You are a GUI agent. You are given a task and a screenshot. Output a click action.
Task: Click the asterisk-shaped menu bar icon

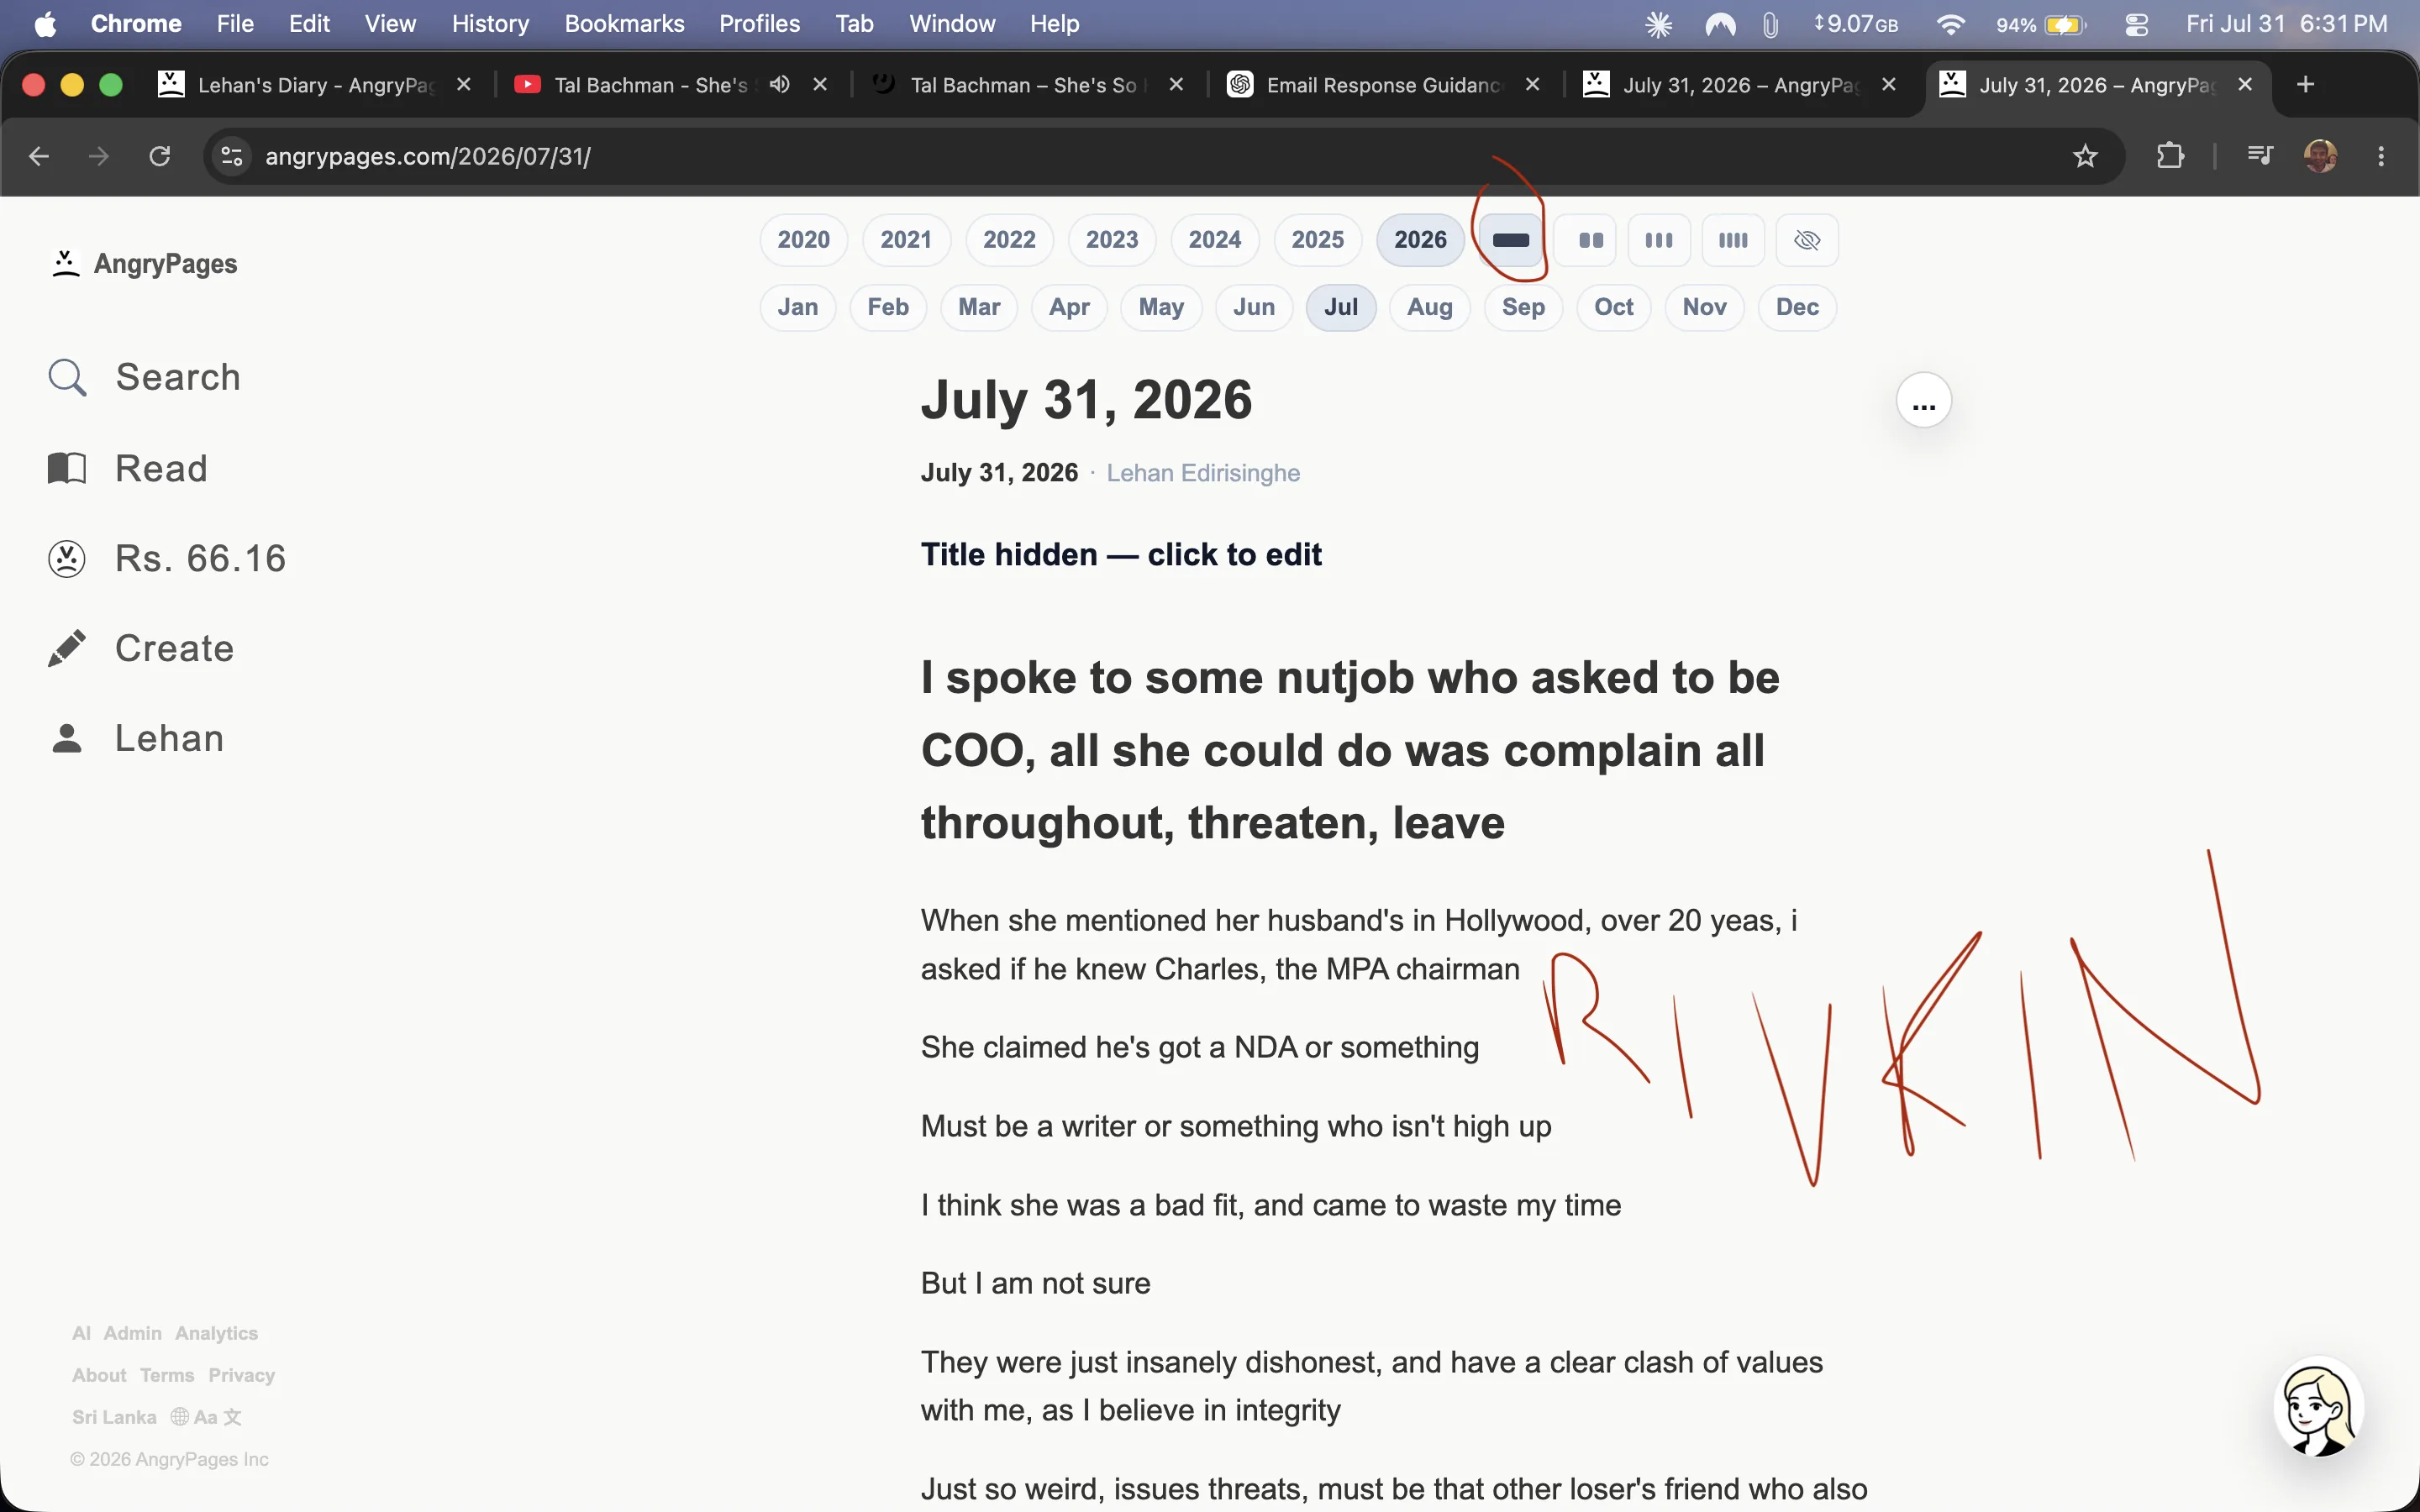1659,24
